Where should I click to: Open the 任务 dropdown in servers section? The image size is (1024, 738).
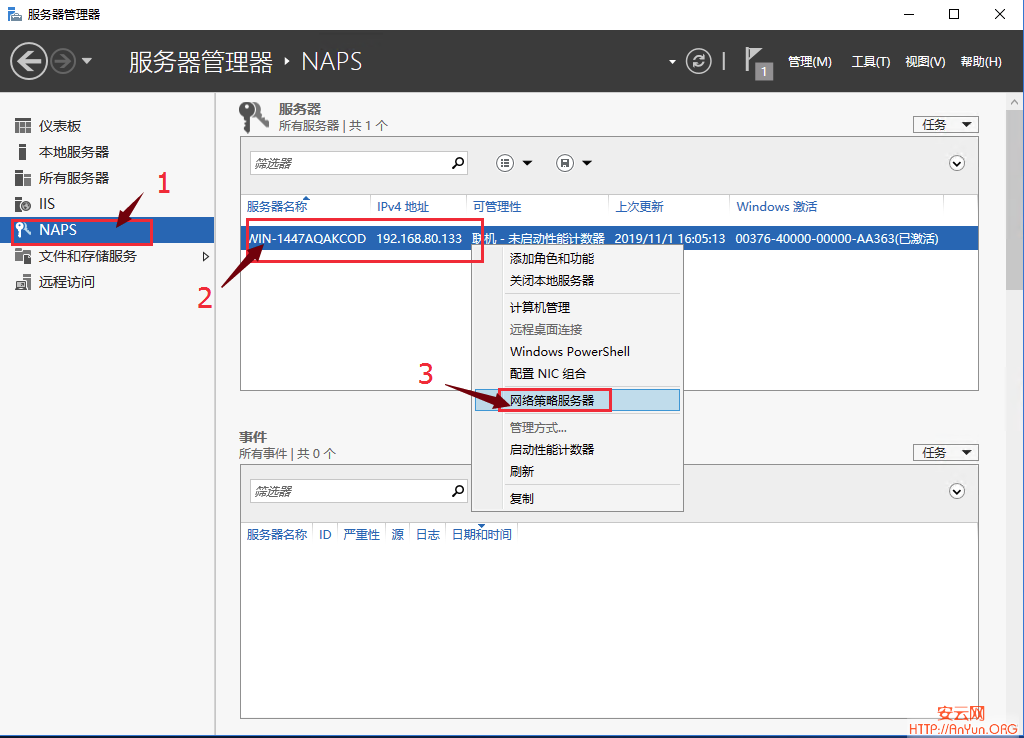pyautogui.click(x=945, y=125)
